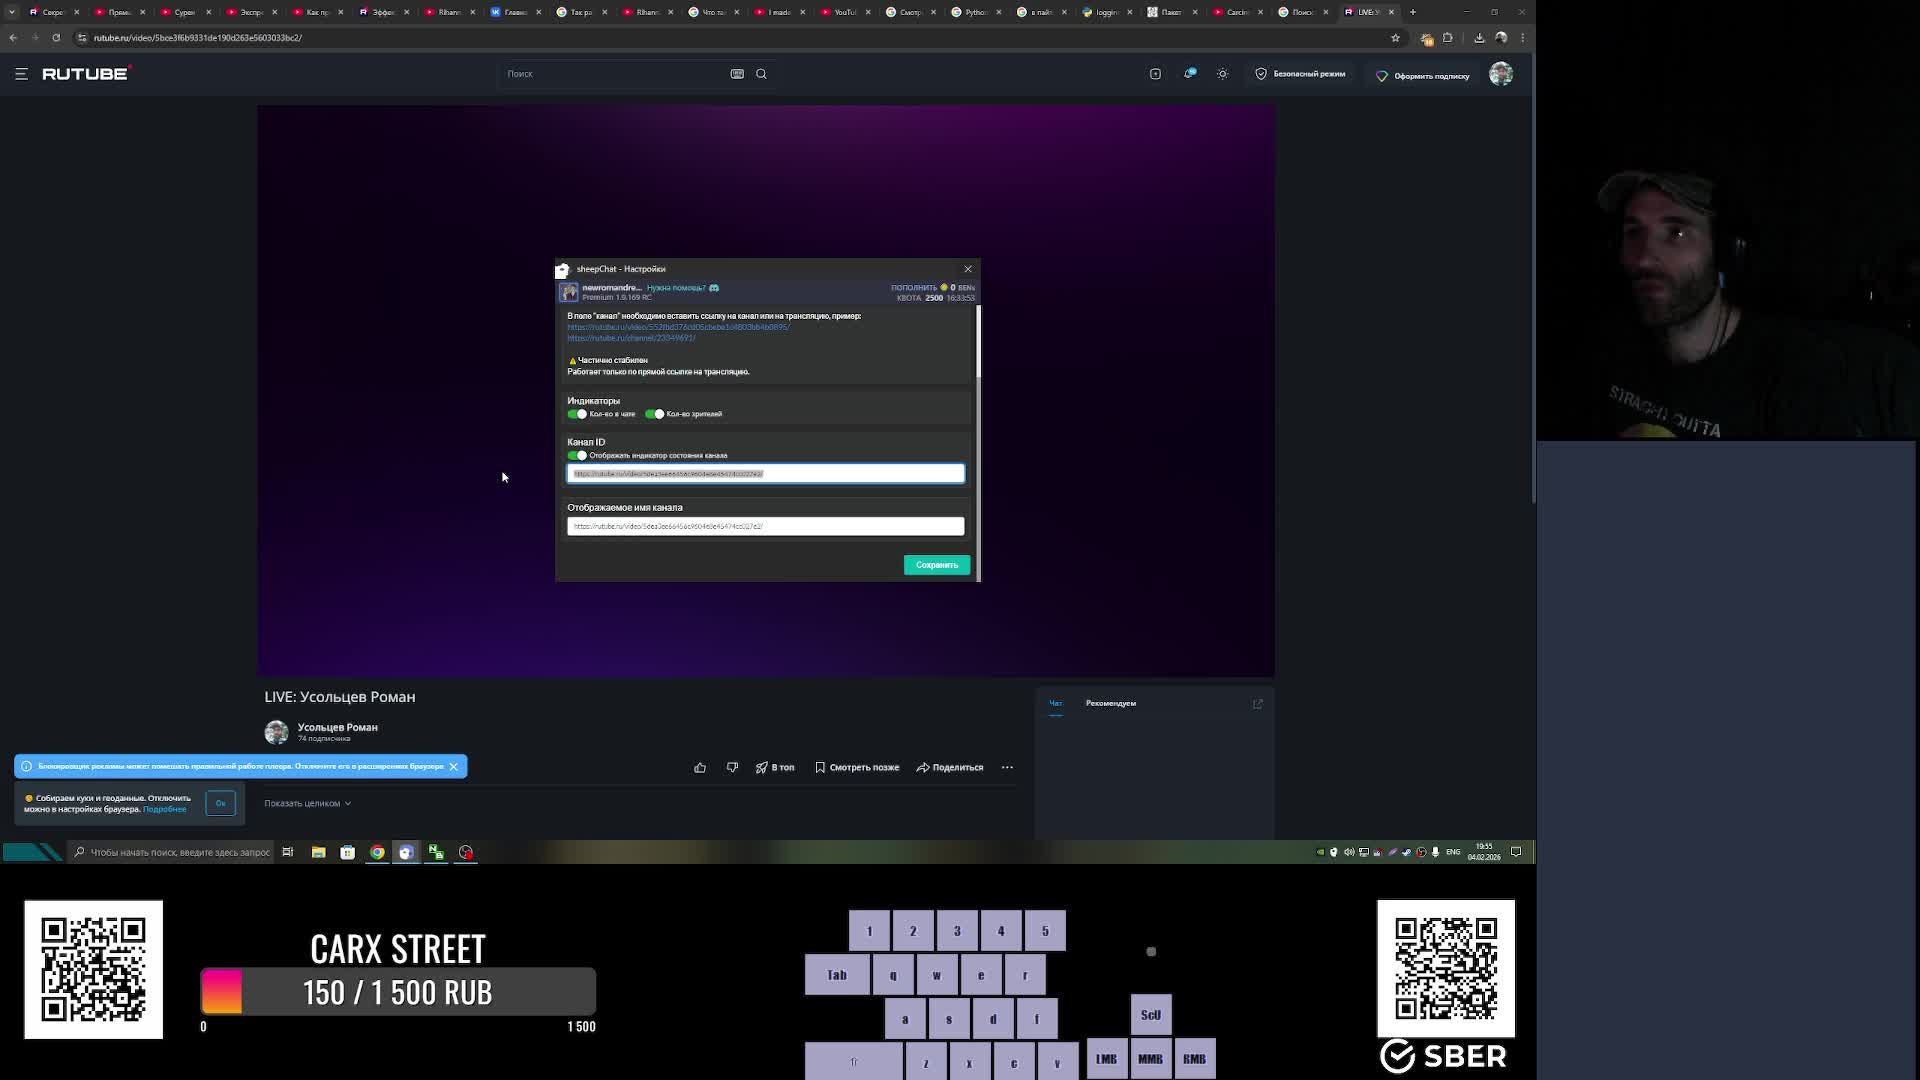Viewport: 1920px width, 1080px height.
Task: Open the Discord help icon in sheepChat
Action: coord(714,288)
